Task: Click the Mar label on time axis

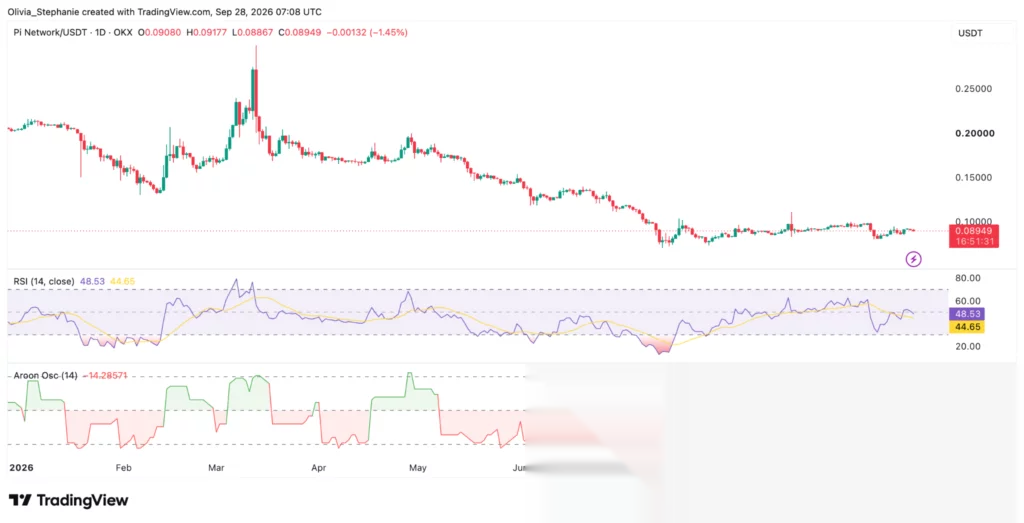Action: [216, 468]
